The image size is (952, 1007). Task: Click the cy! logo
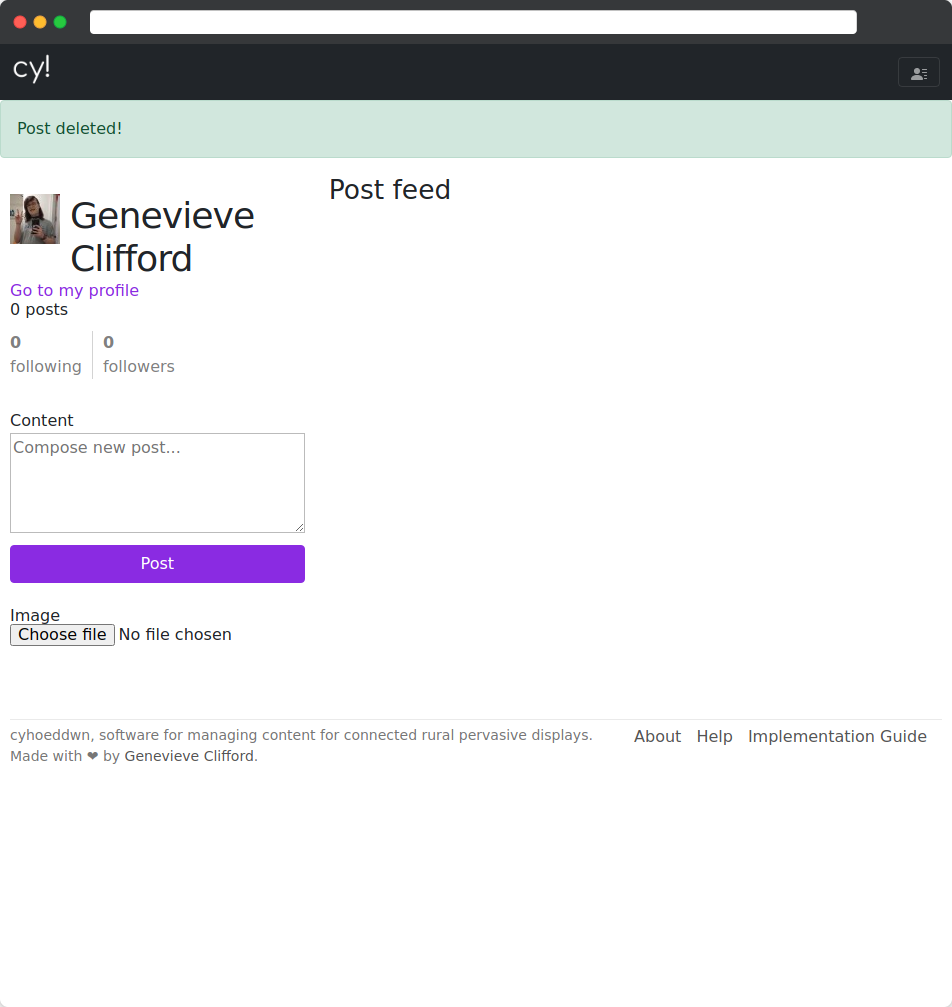click(31, 68)
